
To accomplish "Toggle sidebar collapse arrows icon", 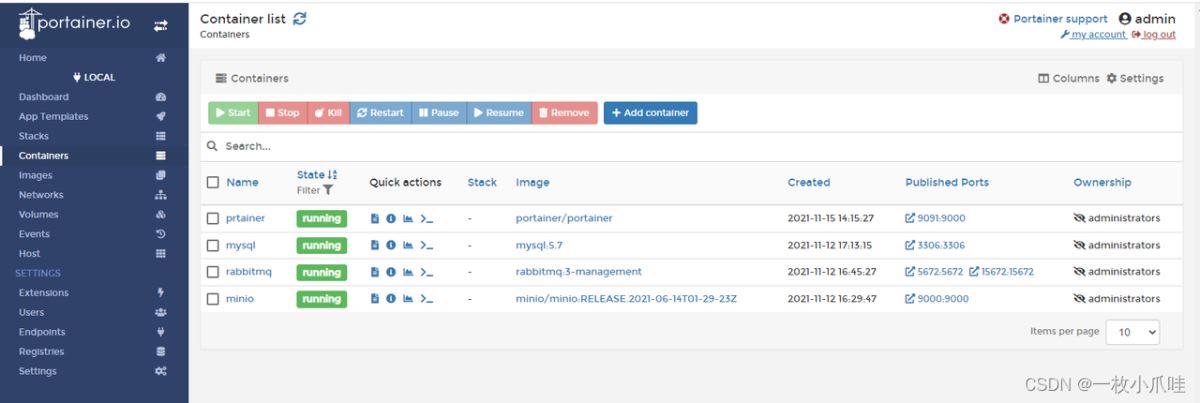I will (x=160, y=25).
